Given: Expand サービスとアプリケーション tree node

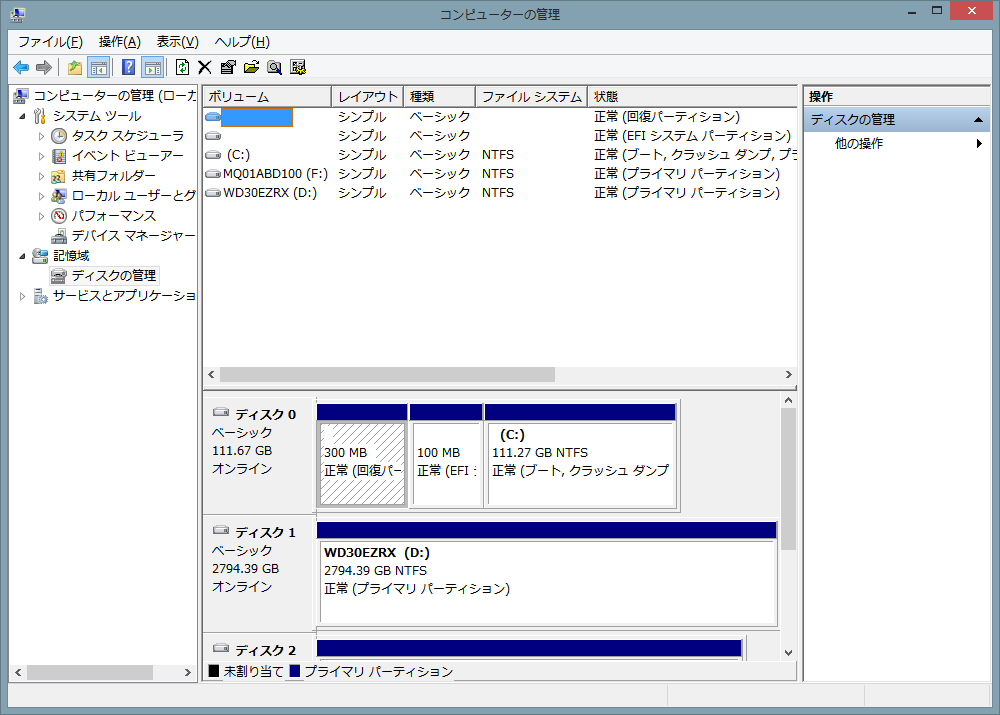Looking at the screenshot, I should [x=23, y=296].
